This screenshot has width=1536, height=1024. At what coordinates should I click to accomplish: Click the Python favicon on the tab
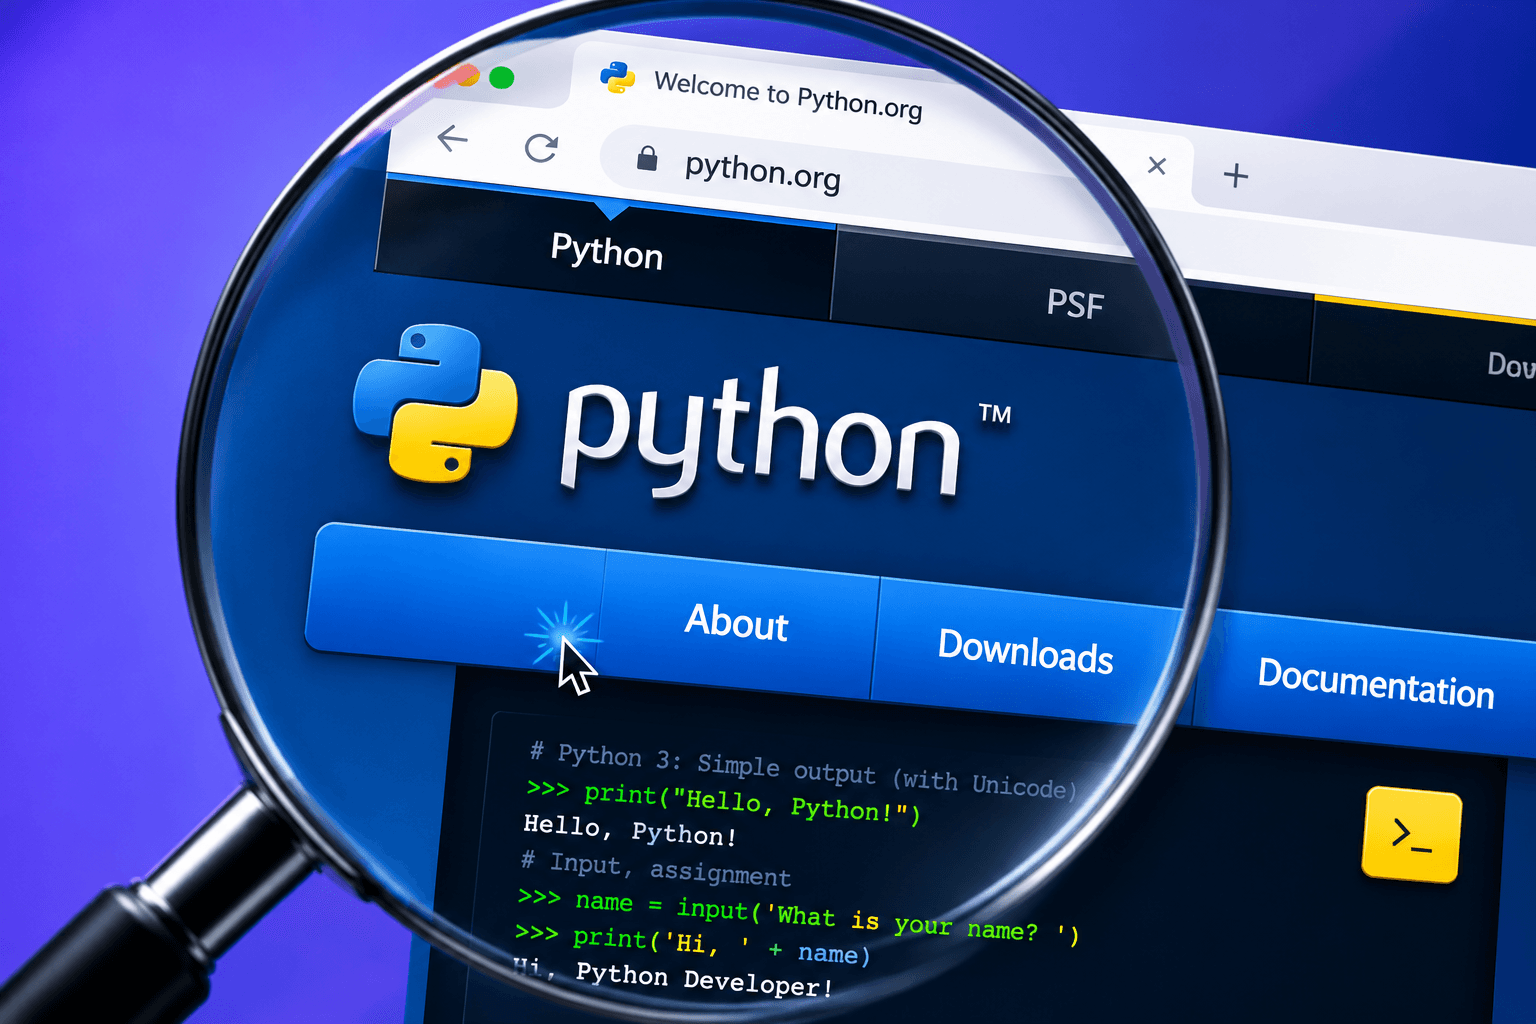[x=618, y=77]
